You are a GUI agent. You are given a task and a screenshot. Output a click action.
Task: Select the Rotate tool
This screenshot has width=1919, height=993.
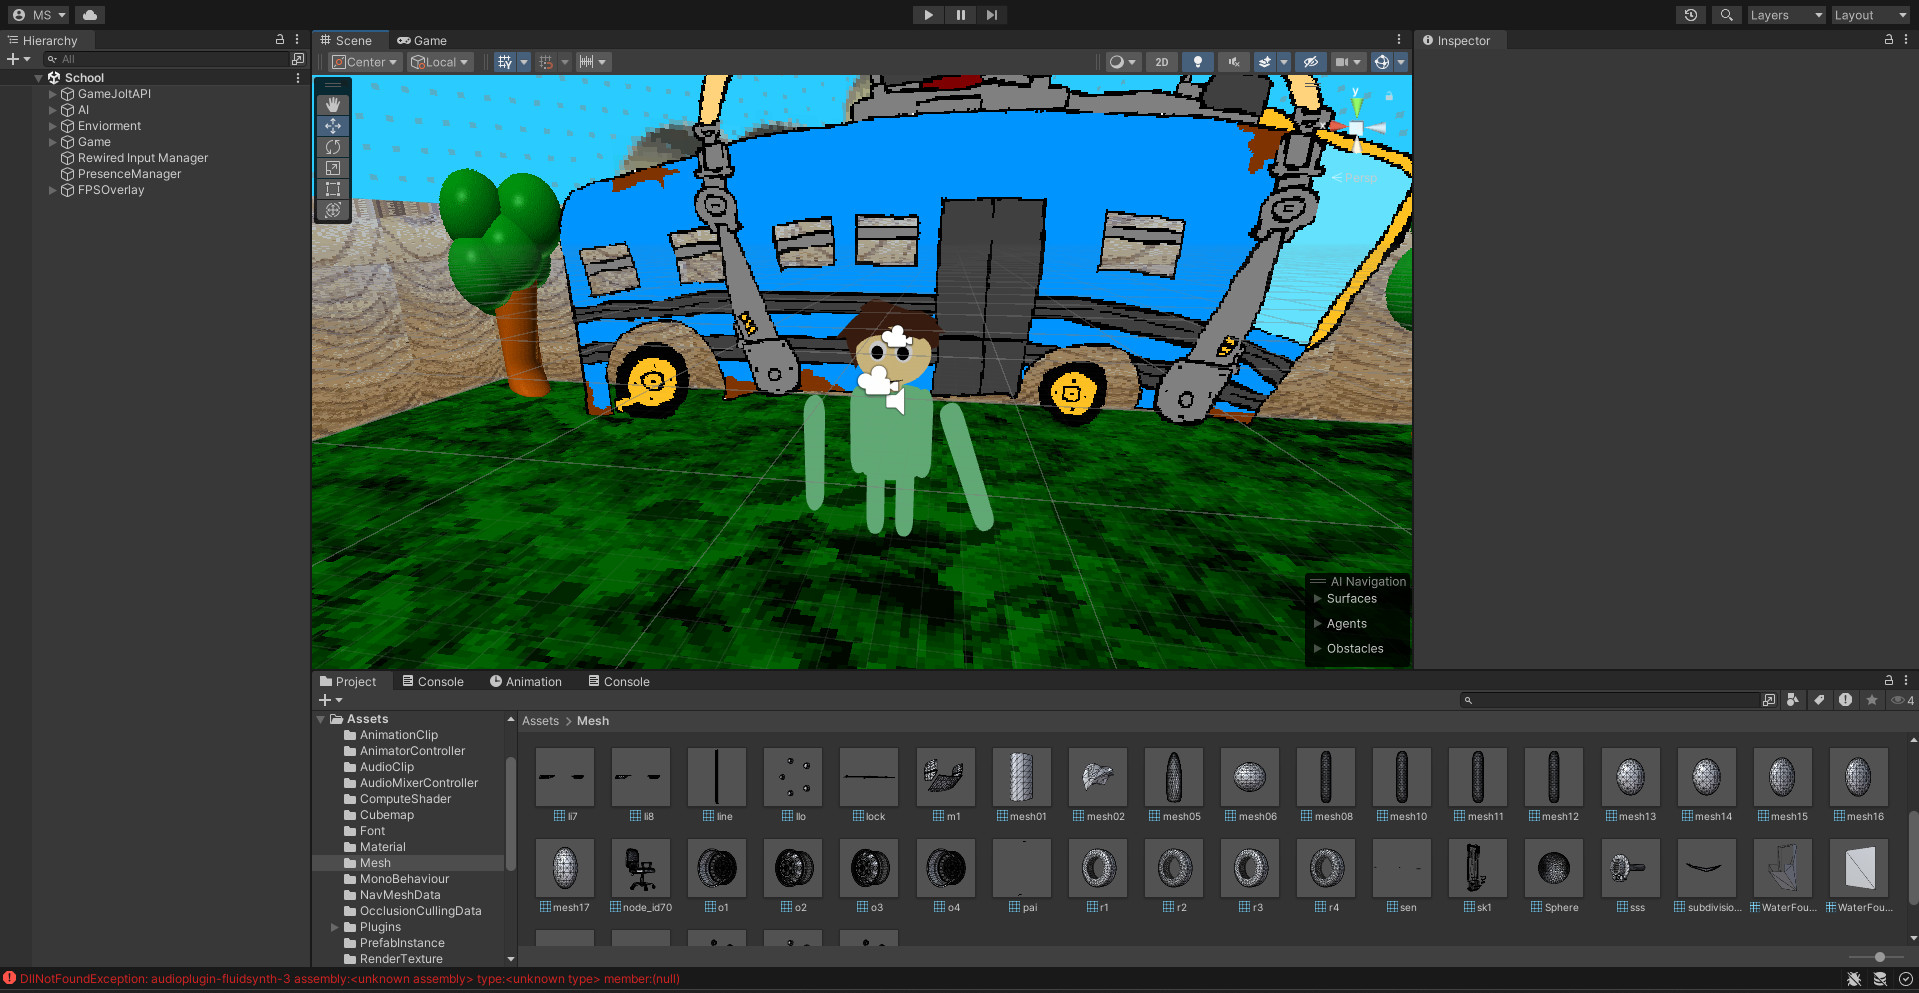pos(332,146)
